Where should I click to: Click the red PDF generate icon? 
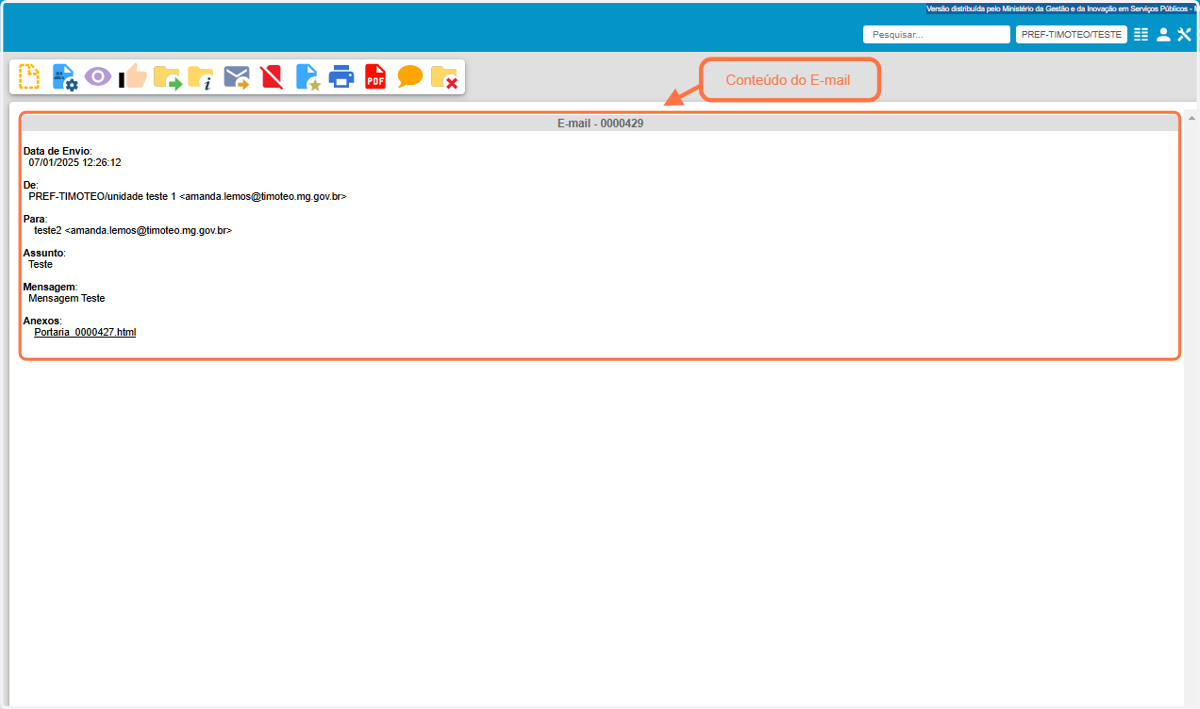point(375,77)
